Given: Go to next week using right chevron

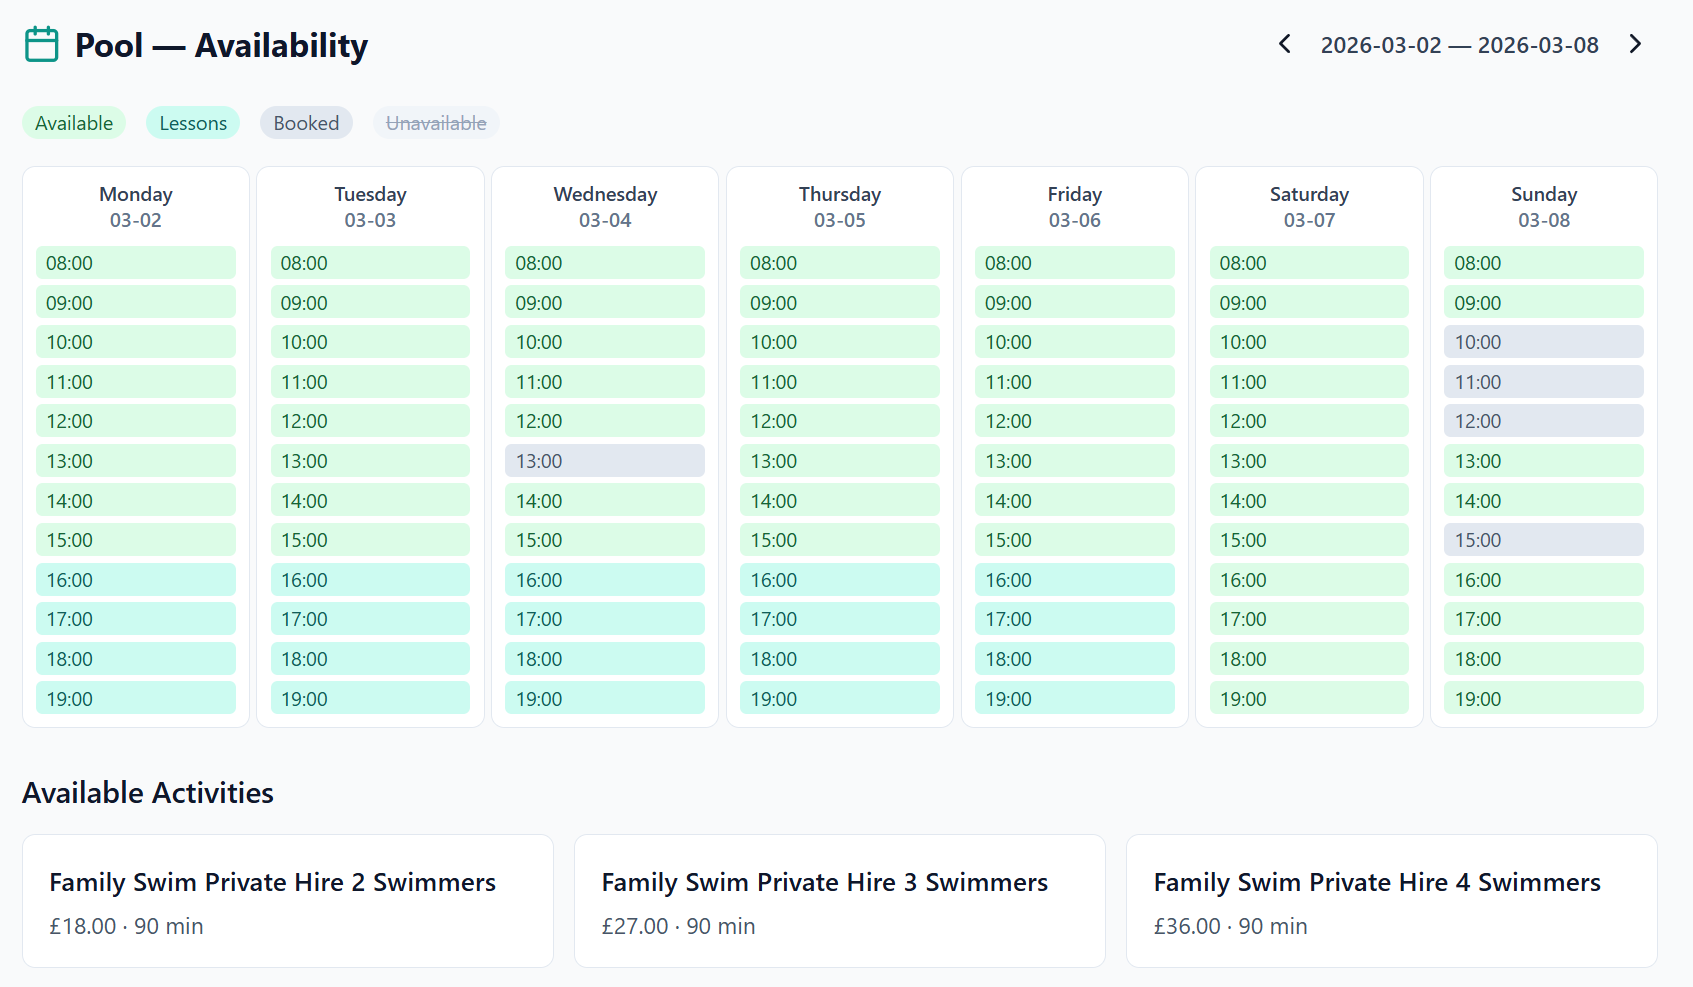Looking at the screenshot, I should (x=1635, y=44).
